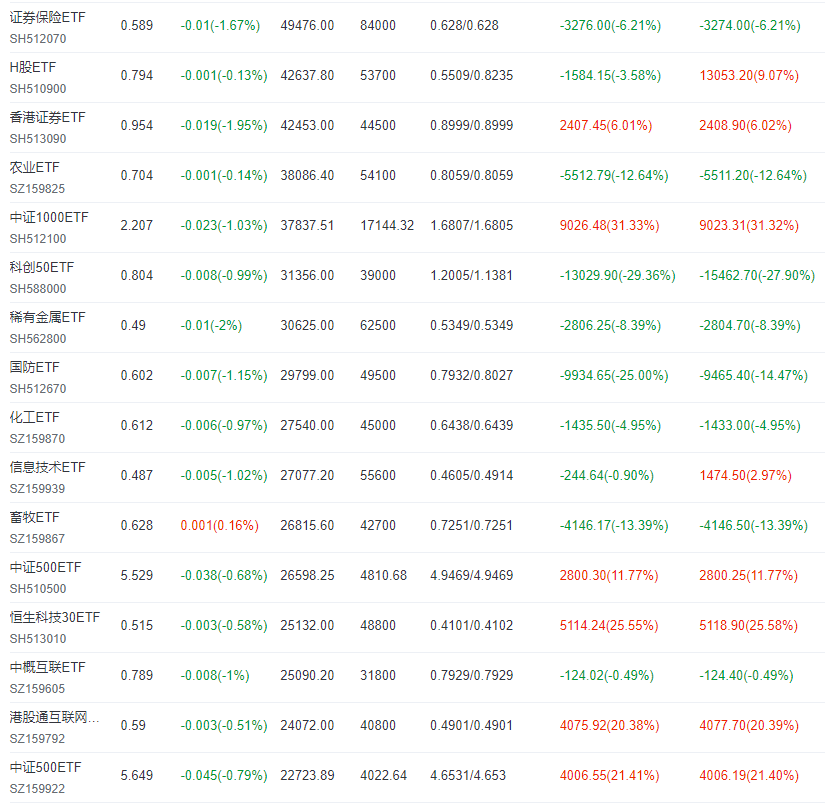Click the code SZ159792

(x=37, y=739)
